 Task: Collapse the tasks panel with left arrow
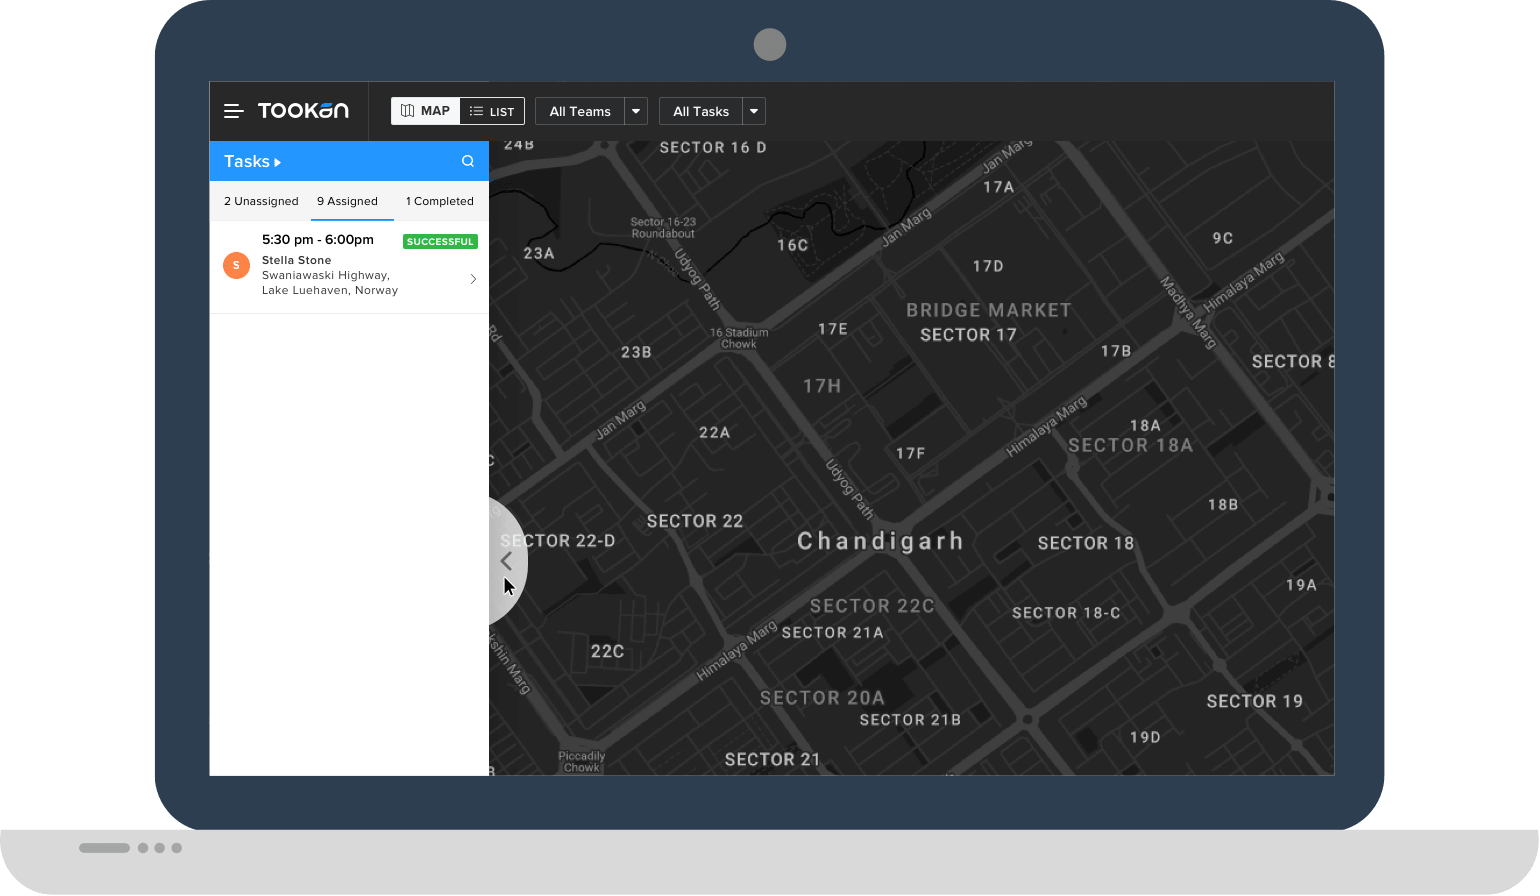click(x=506, y=561)
